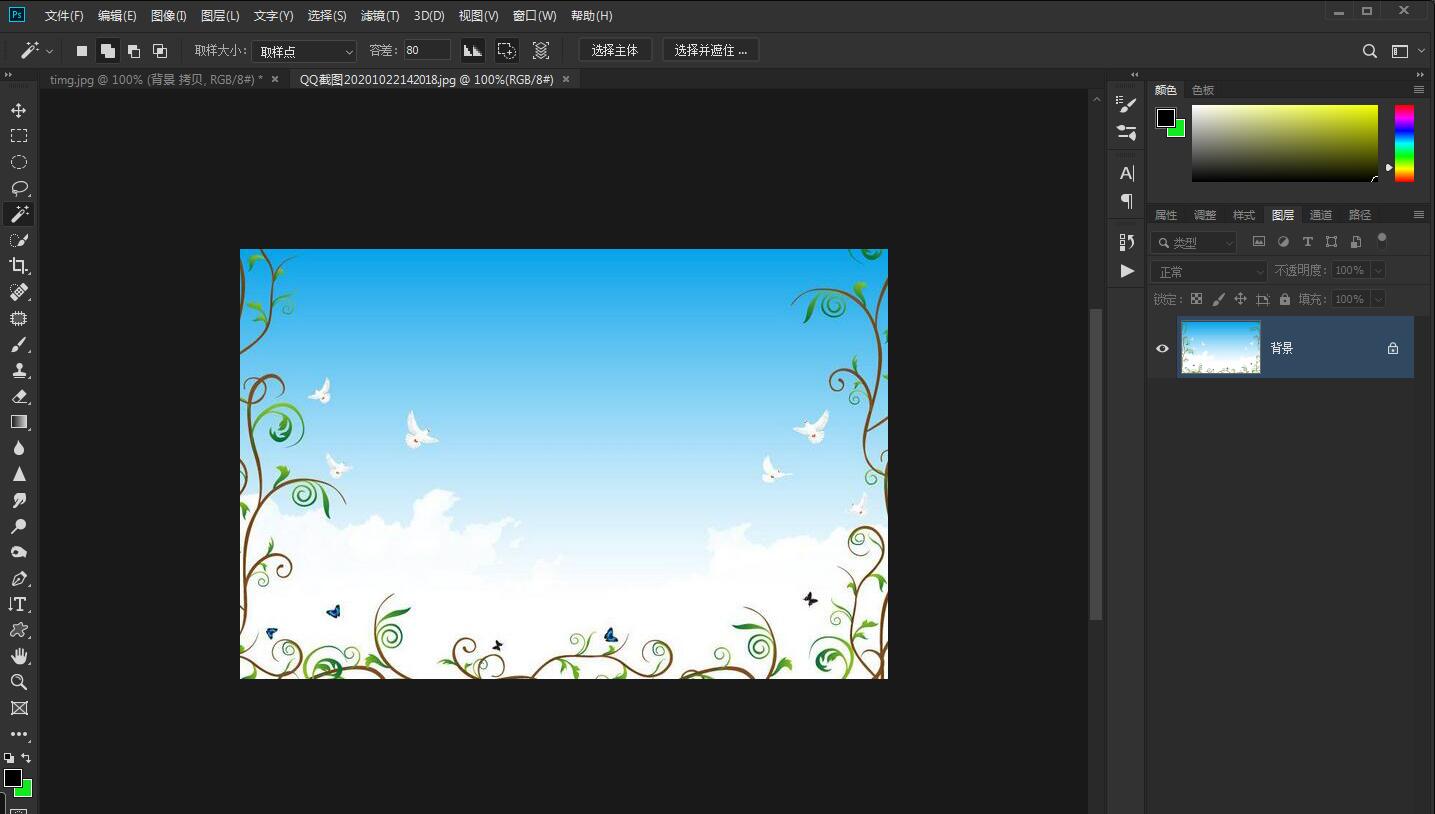This screenshot has width=1435, height=814.
Task: Select the Zoom tool
Action: 18,682
